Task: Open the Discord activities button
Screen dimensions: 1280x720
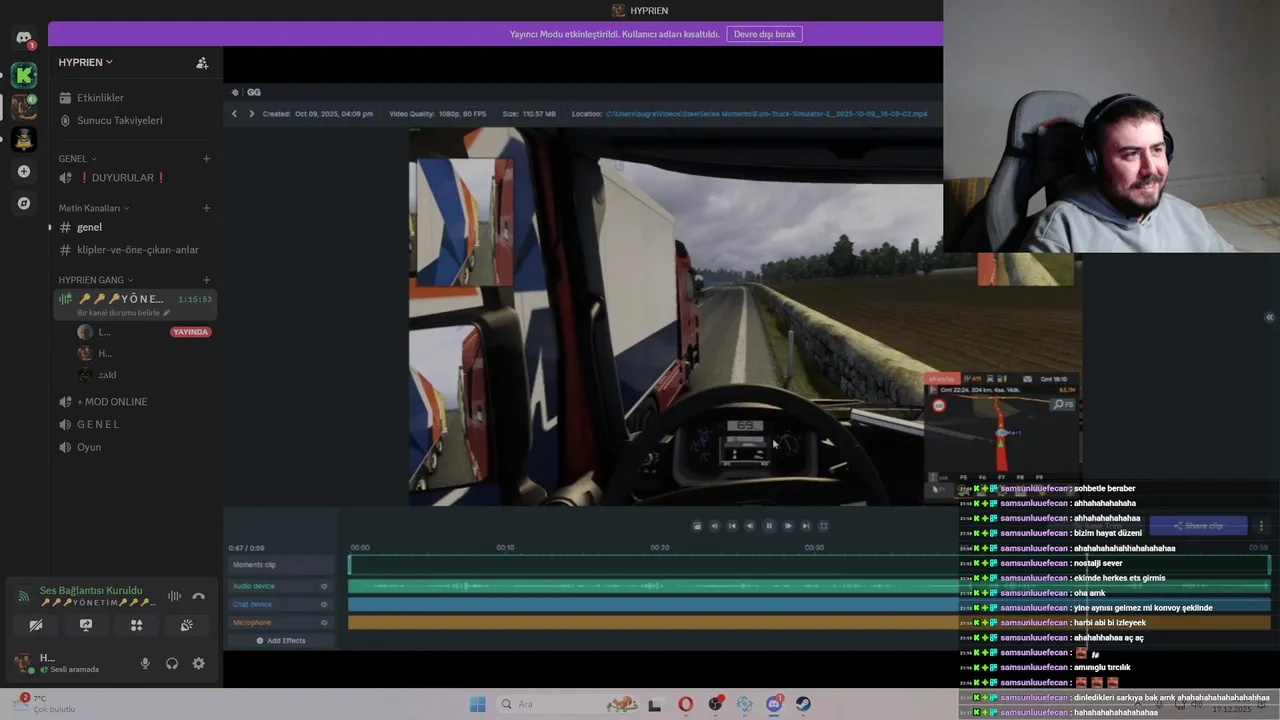Action: (136, 626)
